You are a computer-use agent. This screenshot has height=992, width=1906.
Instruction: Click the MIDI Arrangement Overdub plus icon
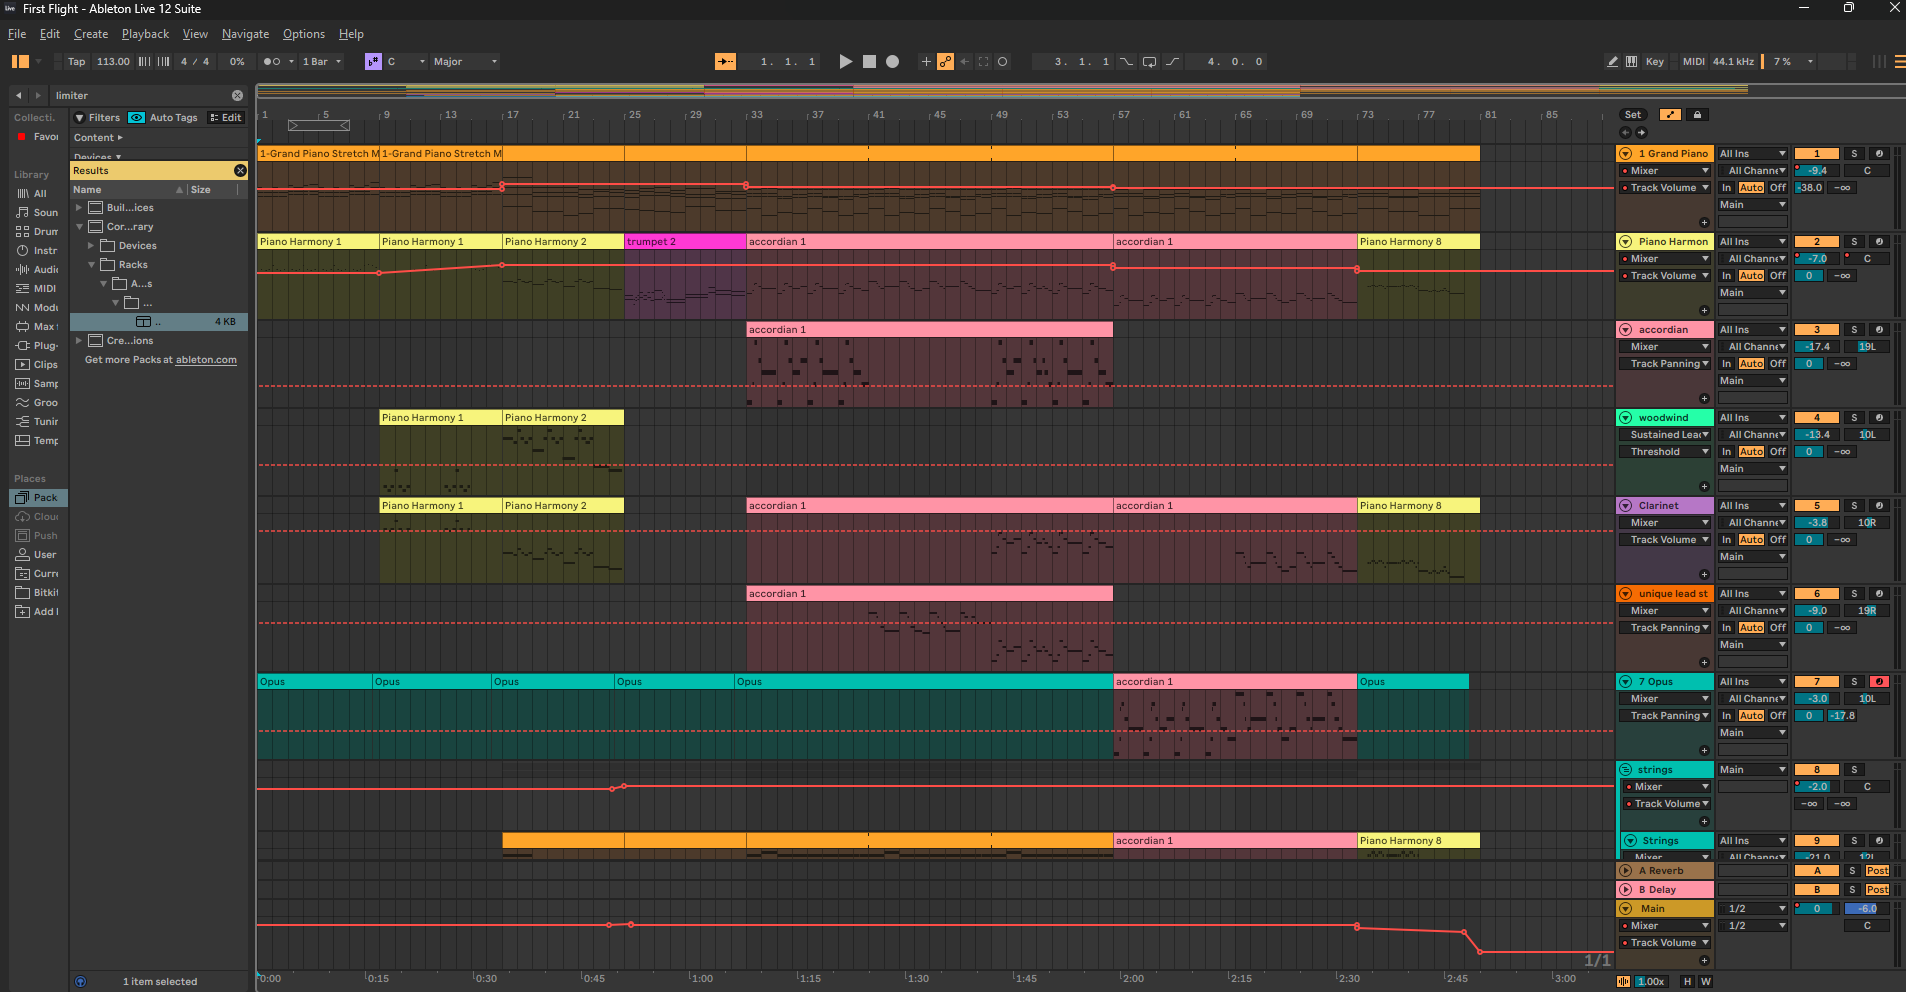coord(926,62)
